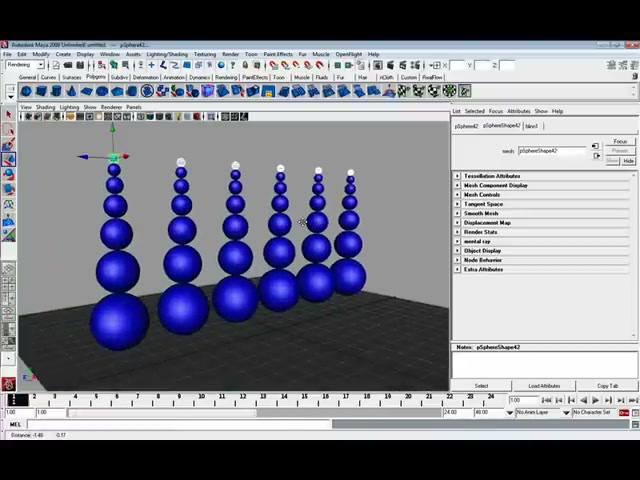Switch to the blinn1 attribute tab
The width and height of the screenshot is (640, 480).
click(532, 126)
